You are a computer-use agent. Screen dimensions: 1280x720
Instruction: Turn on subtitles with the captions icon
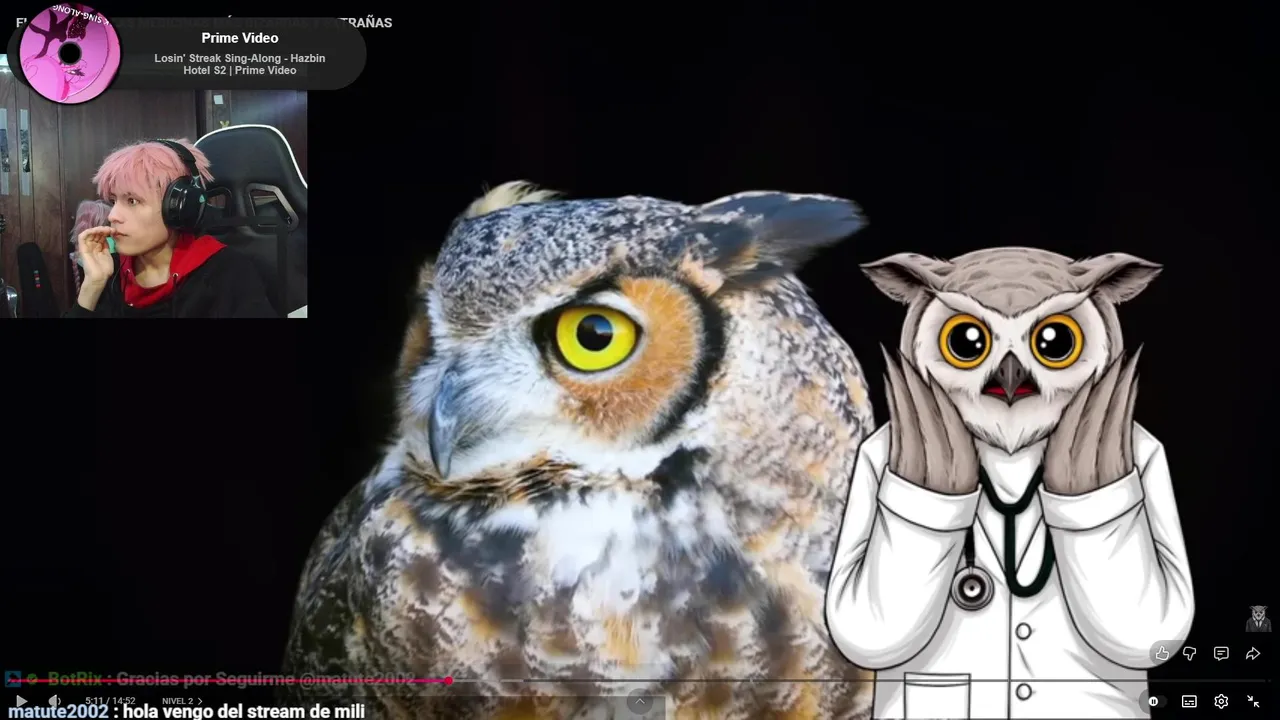coord(1189,701)
